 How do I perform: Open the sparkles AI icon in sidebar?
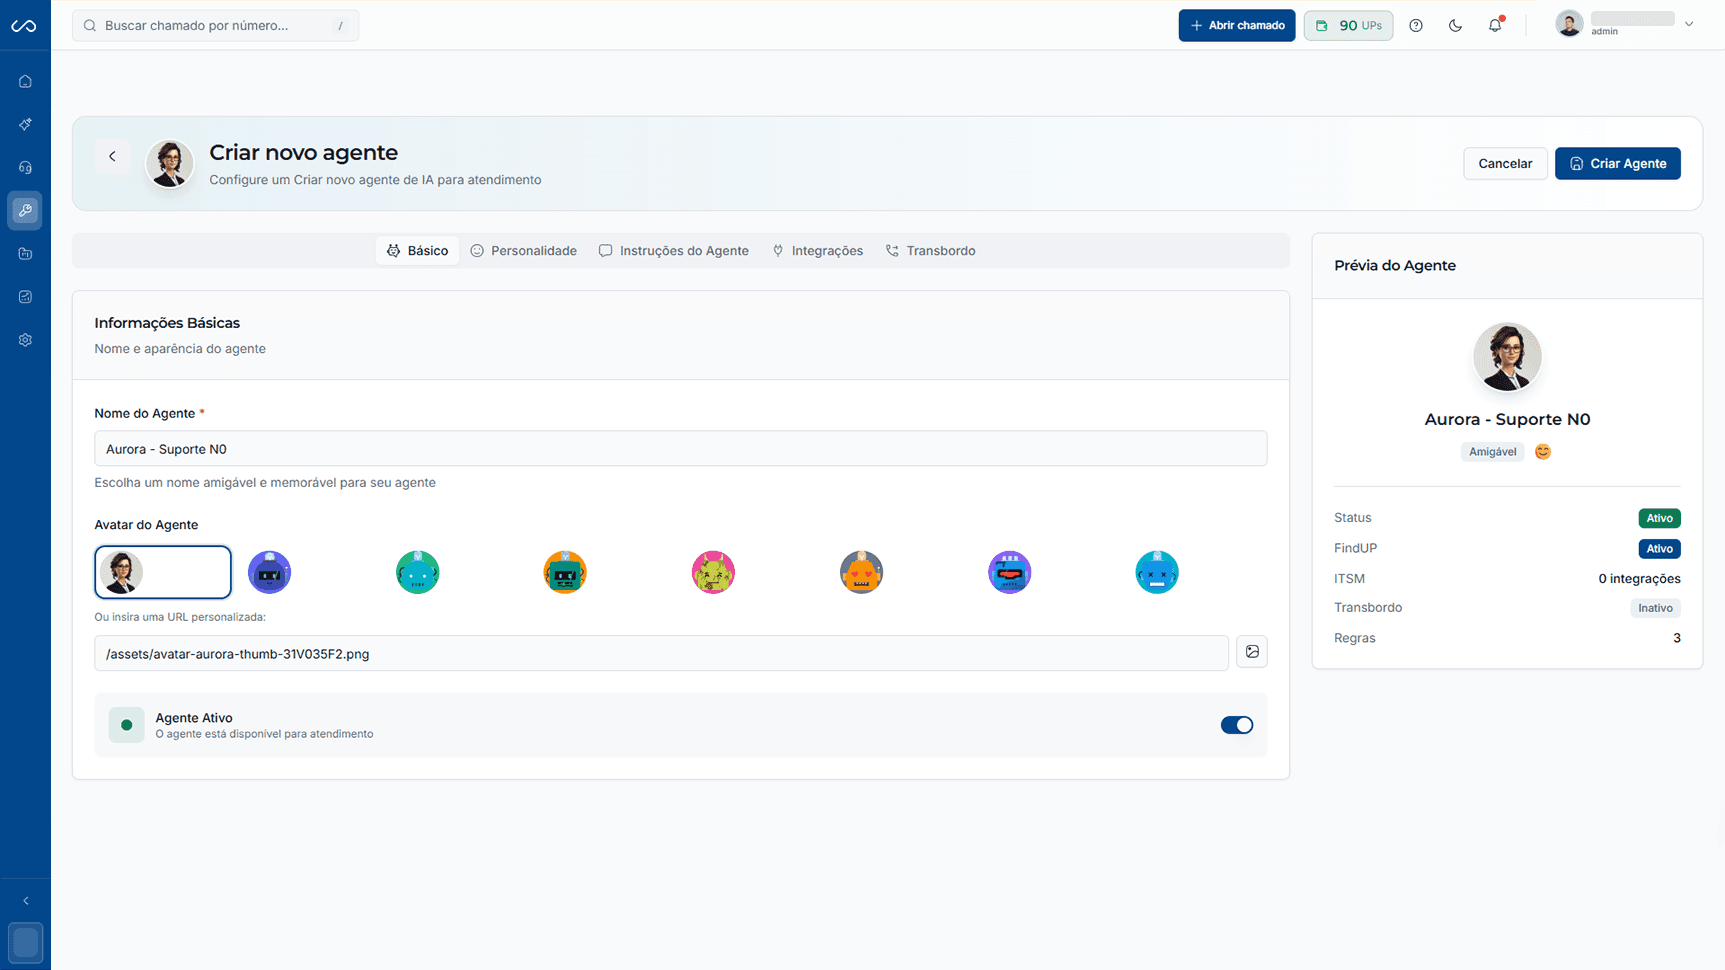pos(25,125)
